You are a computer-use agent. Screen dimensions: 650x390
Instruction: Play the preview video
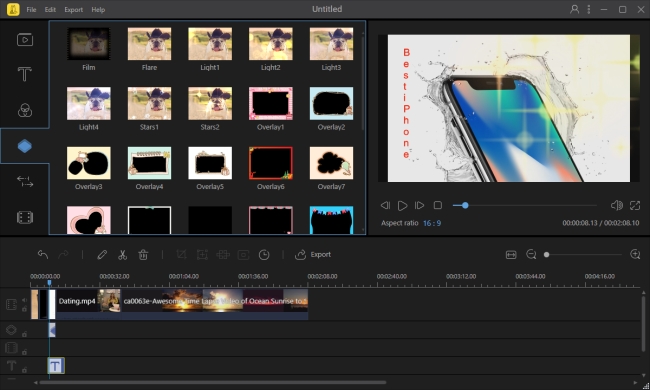point(402,205)
